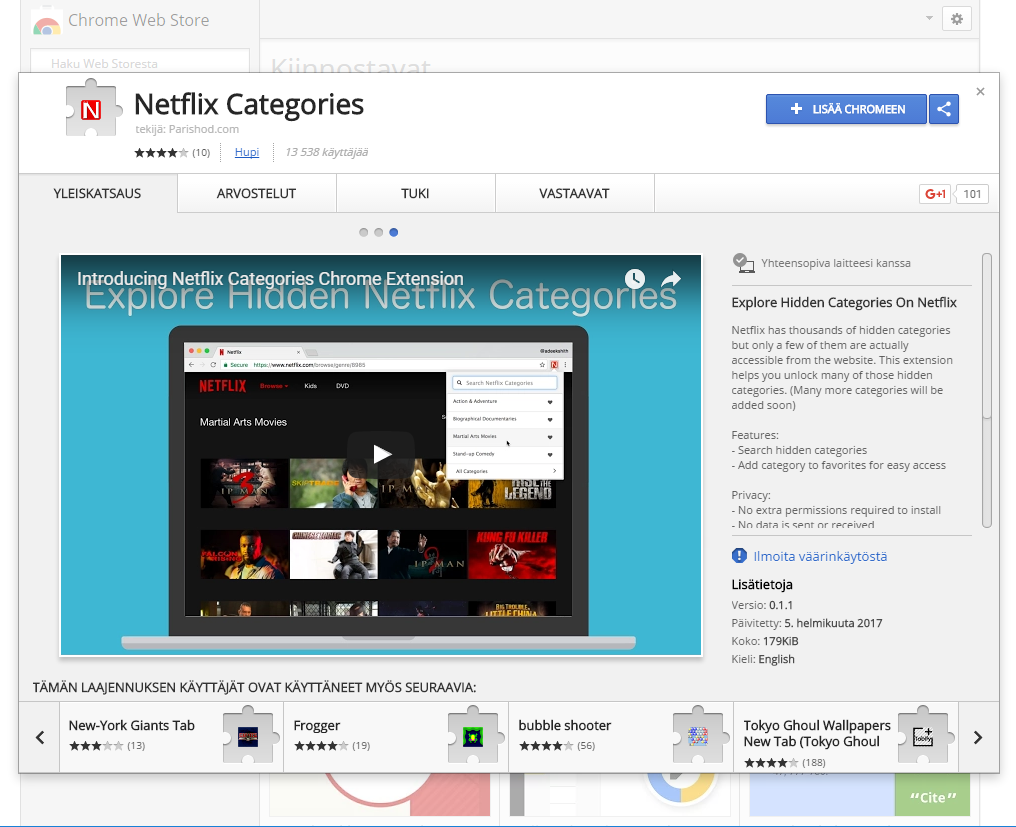Click the video share arrow icon
This screenshot has width=1016, height=827.
[x=671, y=279]
